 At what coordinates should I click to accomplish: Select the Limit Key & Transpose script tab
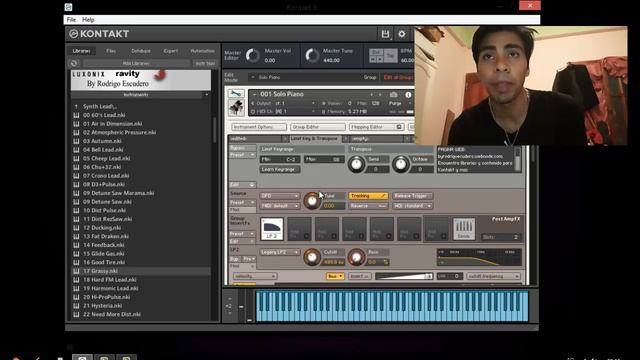pos(314,139)
